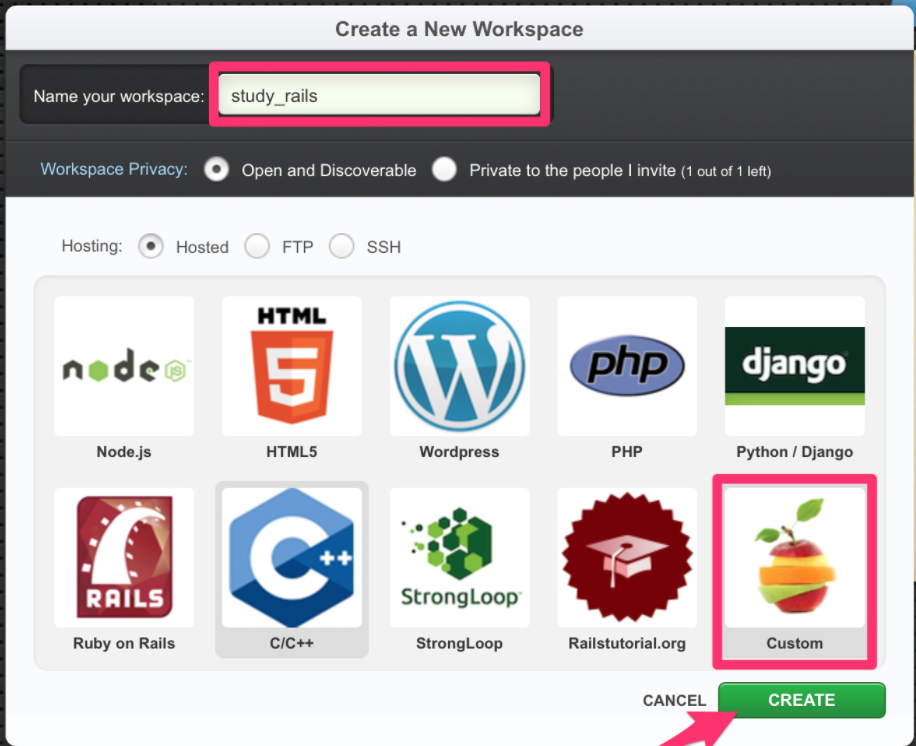This screenshot has width=916, height=746.
Task: Click the Node.js caption text
Action: (x=124, y=452)
